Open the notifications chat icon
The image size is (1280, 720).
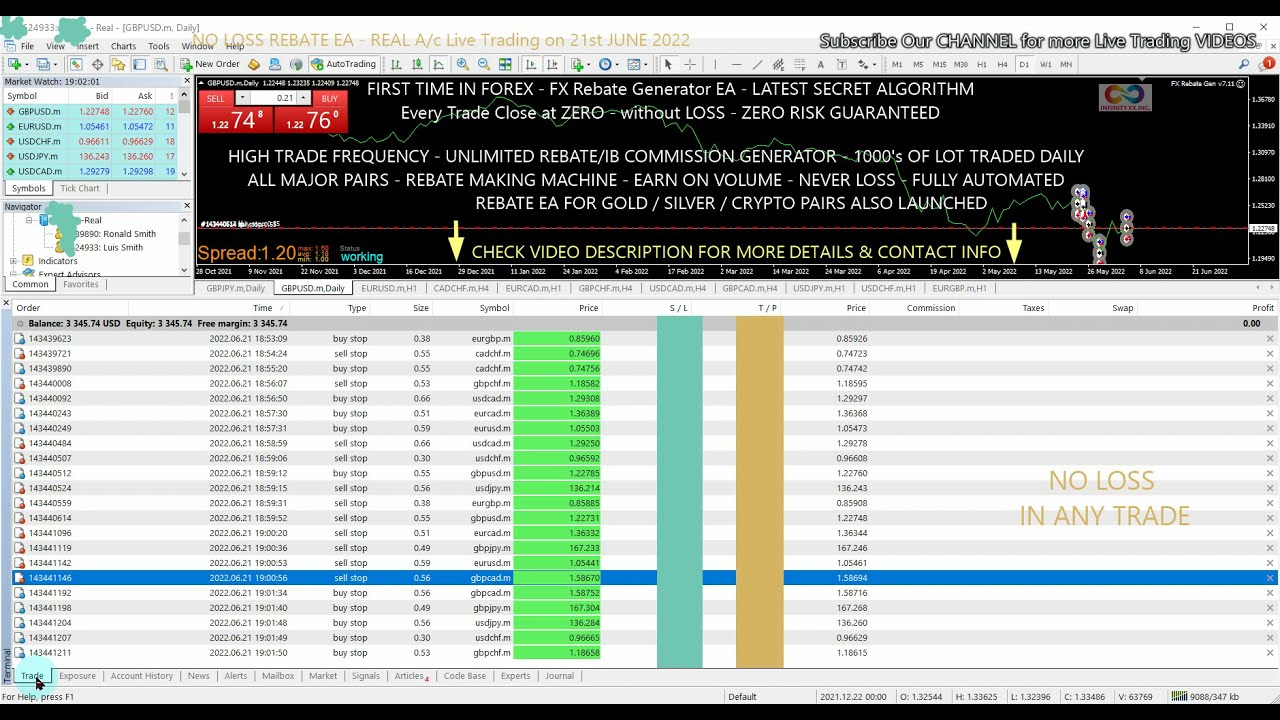1266,64
